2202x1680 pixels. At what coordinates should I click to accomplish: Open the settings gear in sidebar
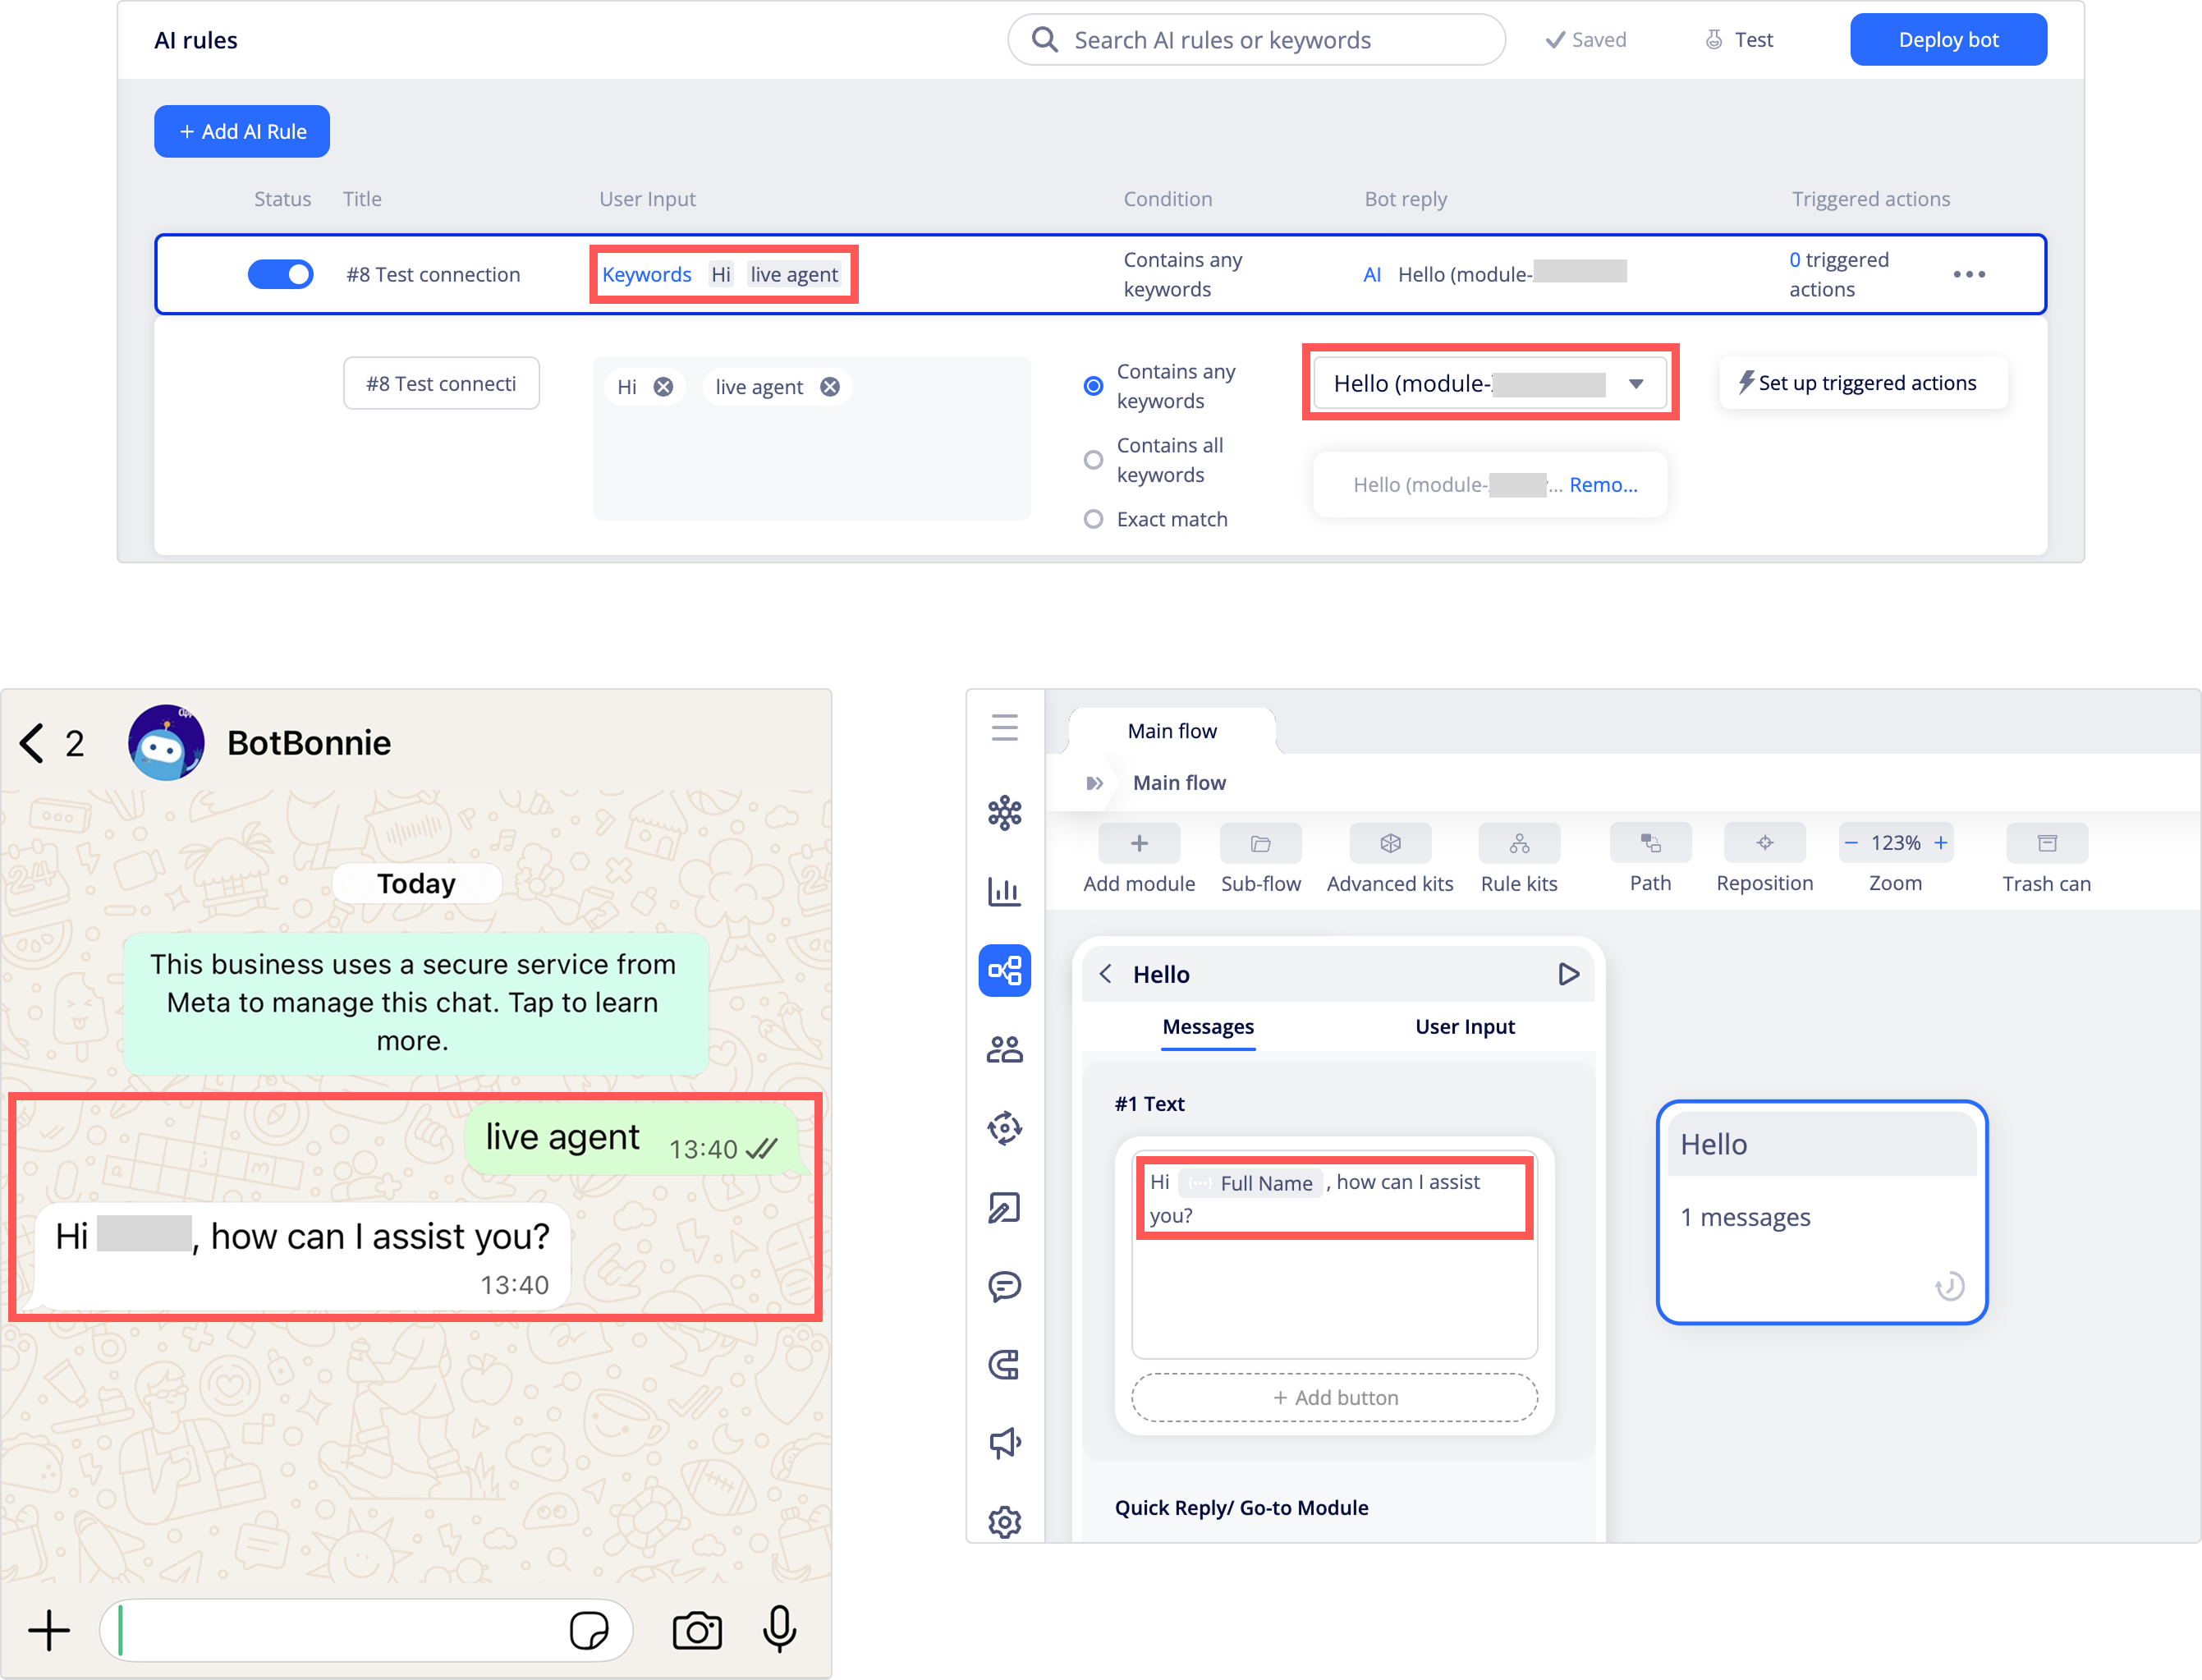click(x=1004, y=1522)
